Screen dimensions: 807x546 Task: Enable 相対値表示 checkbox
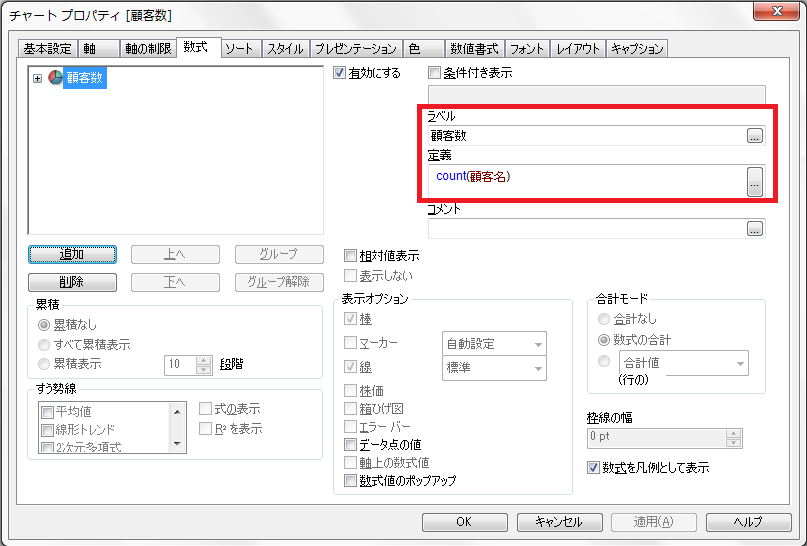350,256
